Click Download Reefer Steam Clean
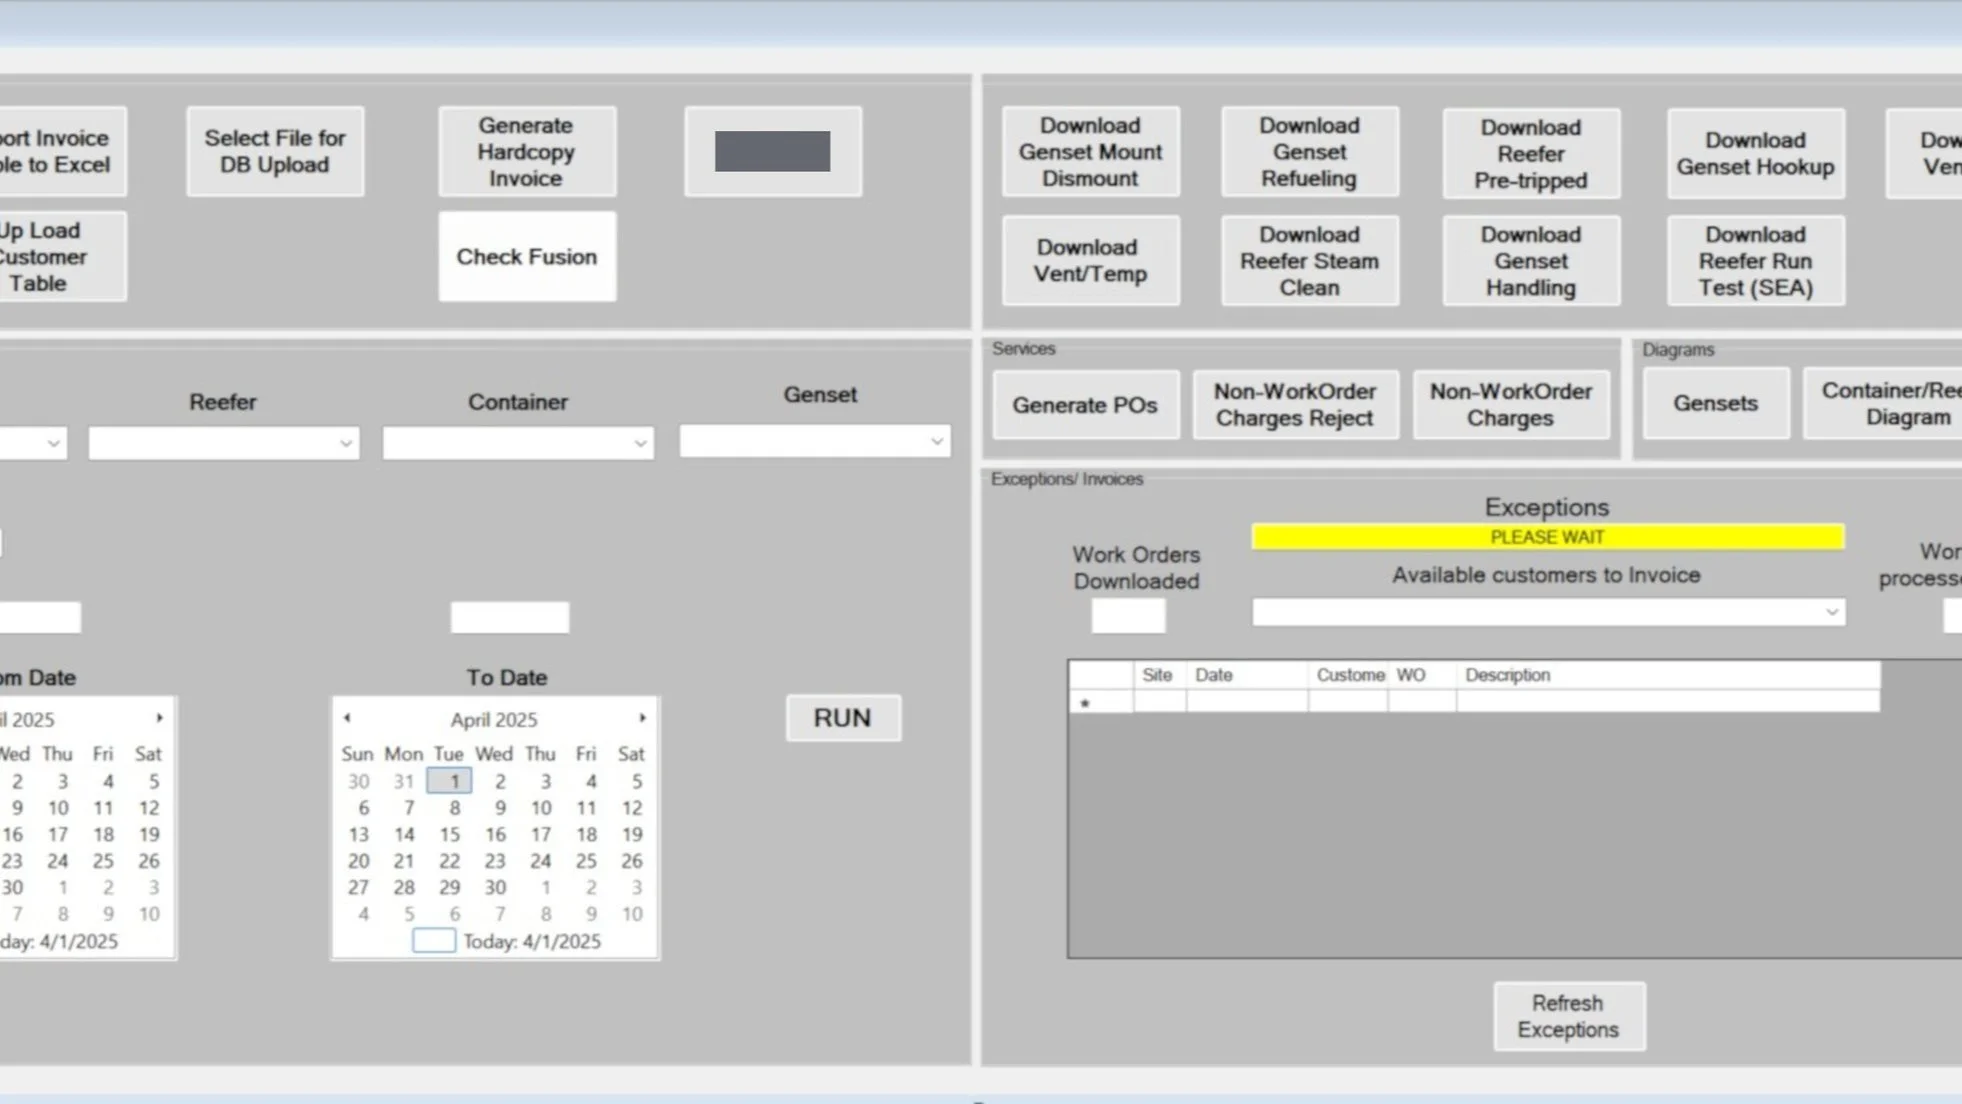 pos(1309,261)
